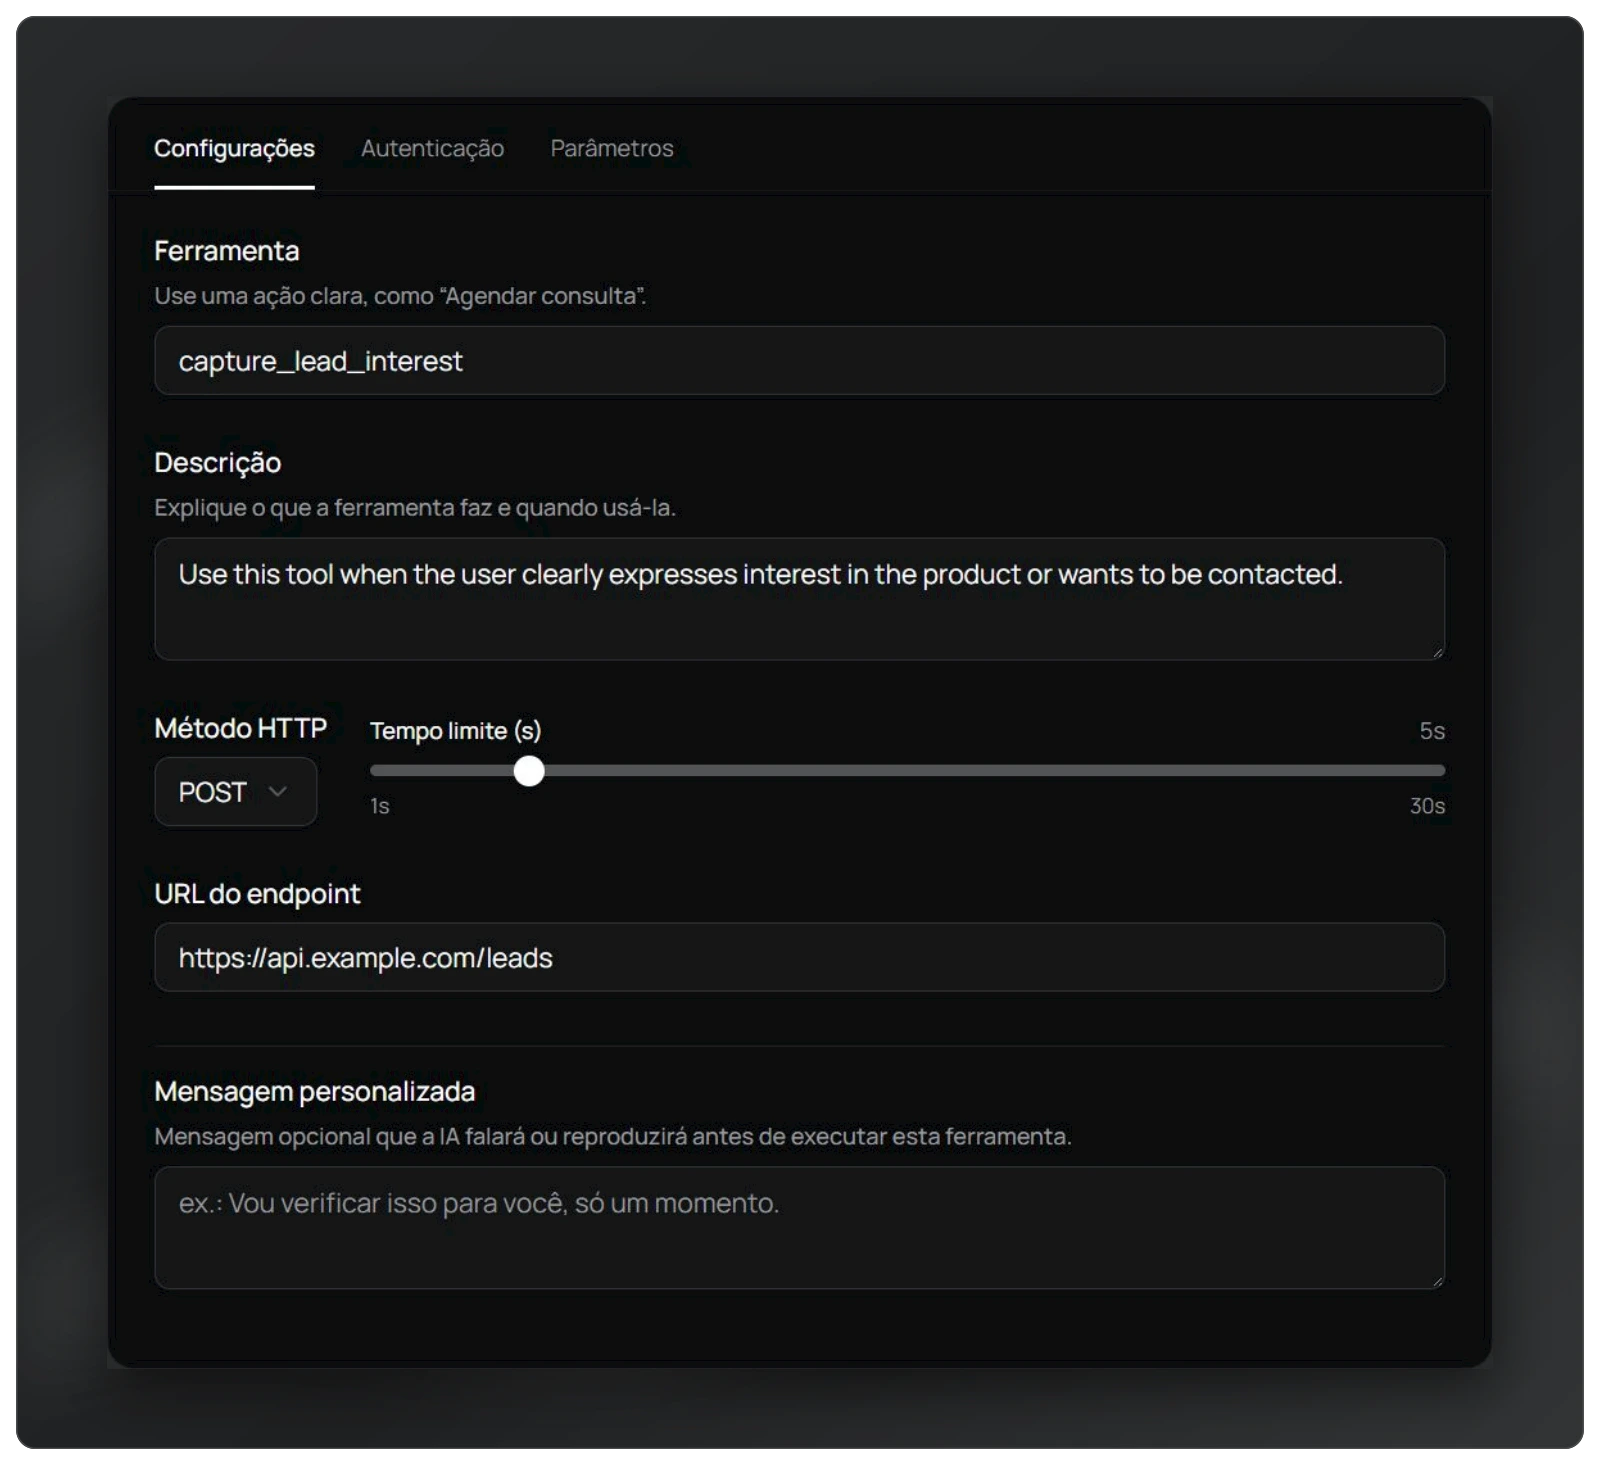Click the 'URL do endpoint' label
This screenshot has width=1600, height=1465.
point(257,894)
